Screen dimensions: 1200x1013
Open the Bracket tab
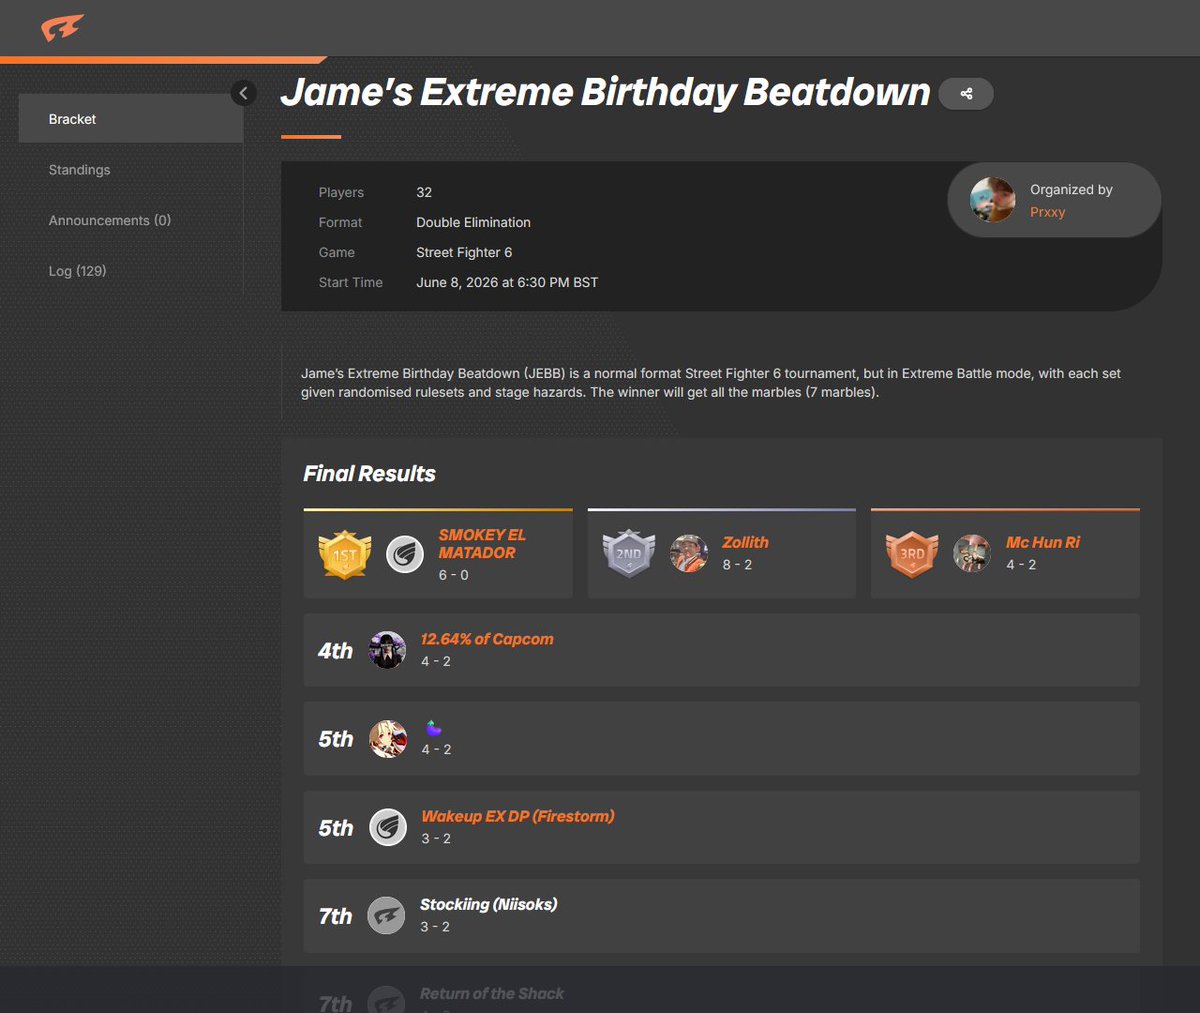(x=131, y=119)
